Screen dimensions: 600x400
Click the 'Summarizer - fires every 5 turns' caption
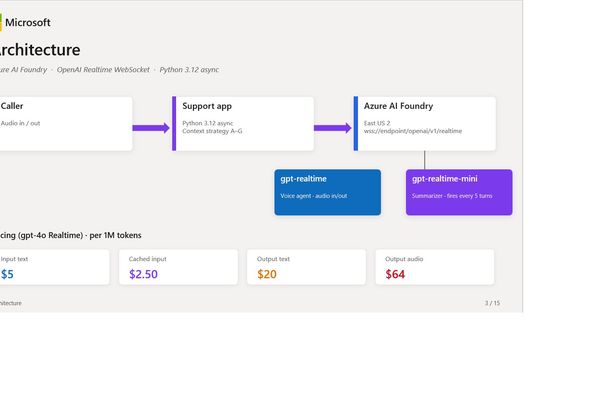click(452, 196)
